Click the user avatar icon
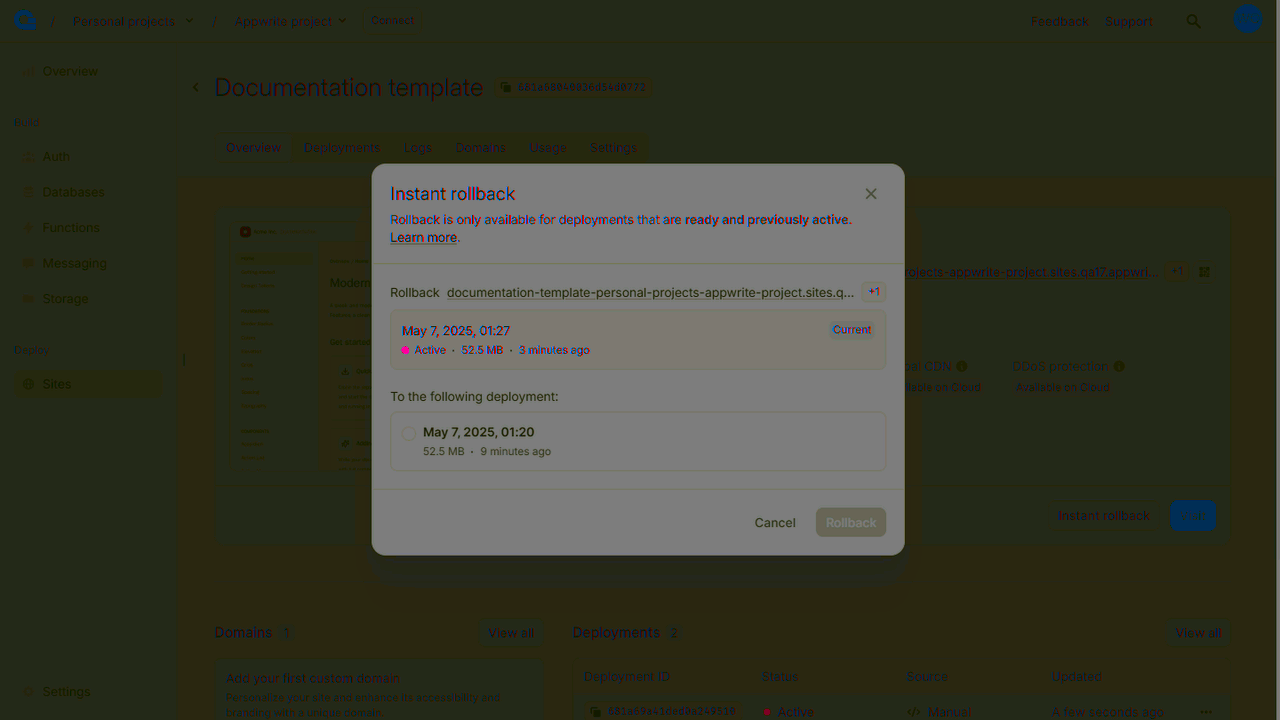 (1247, 19)
